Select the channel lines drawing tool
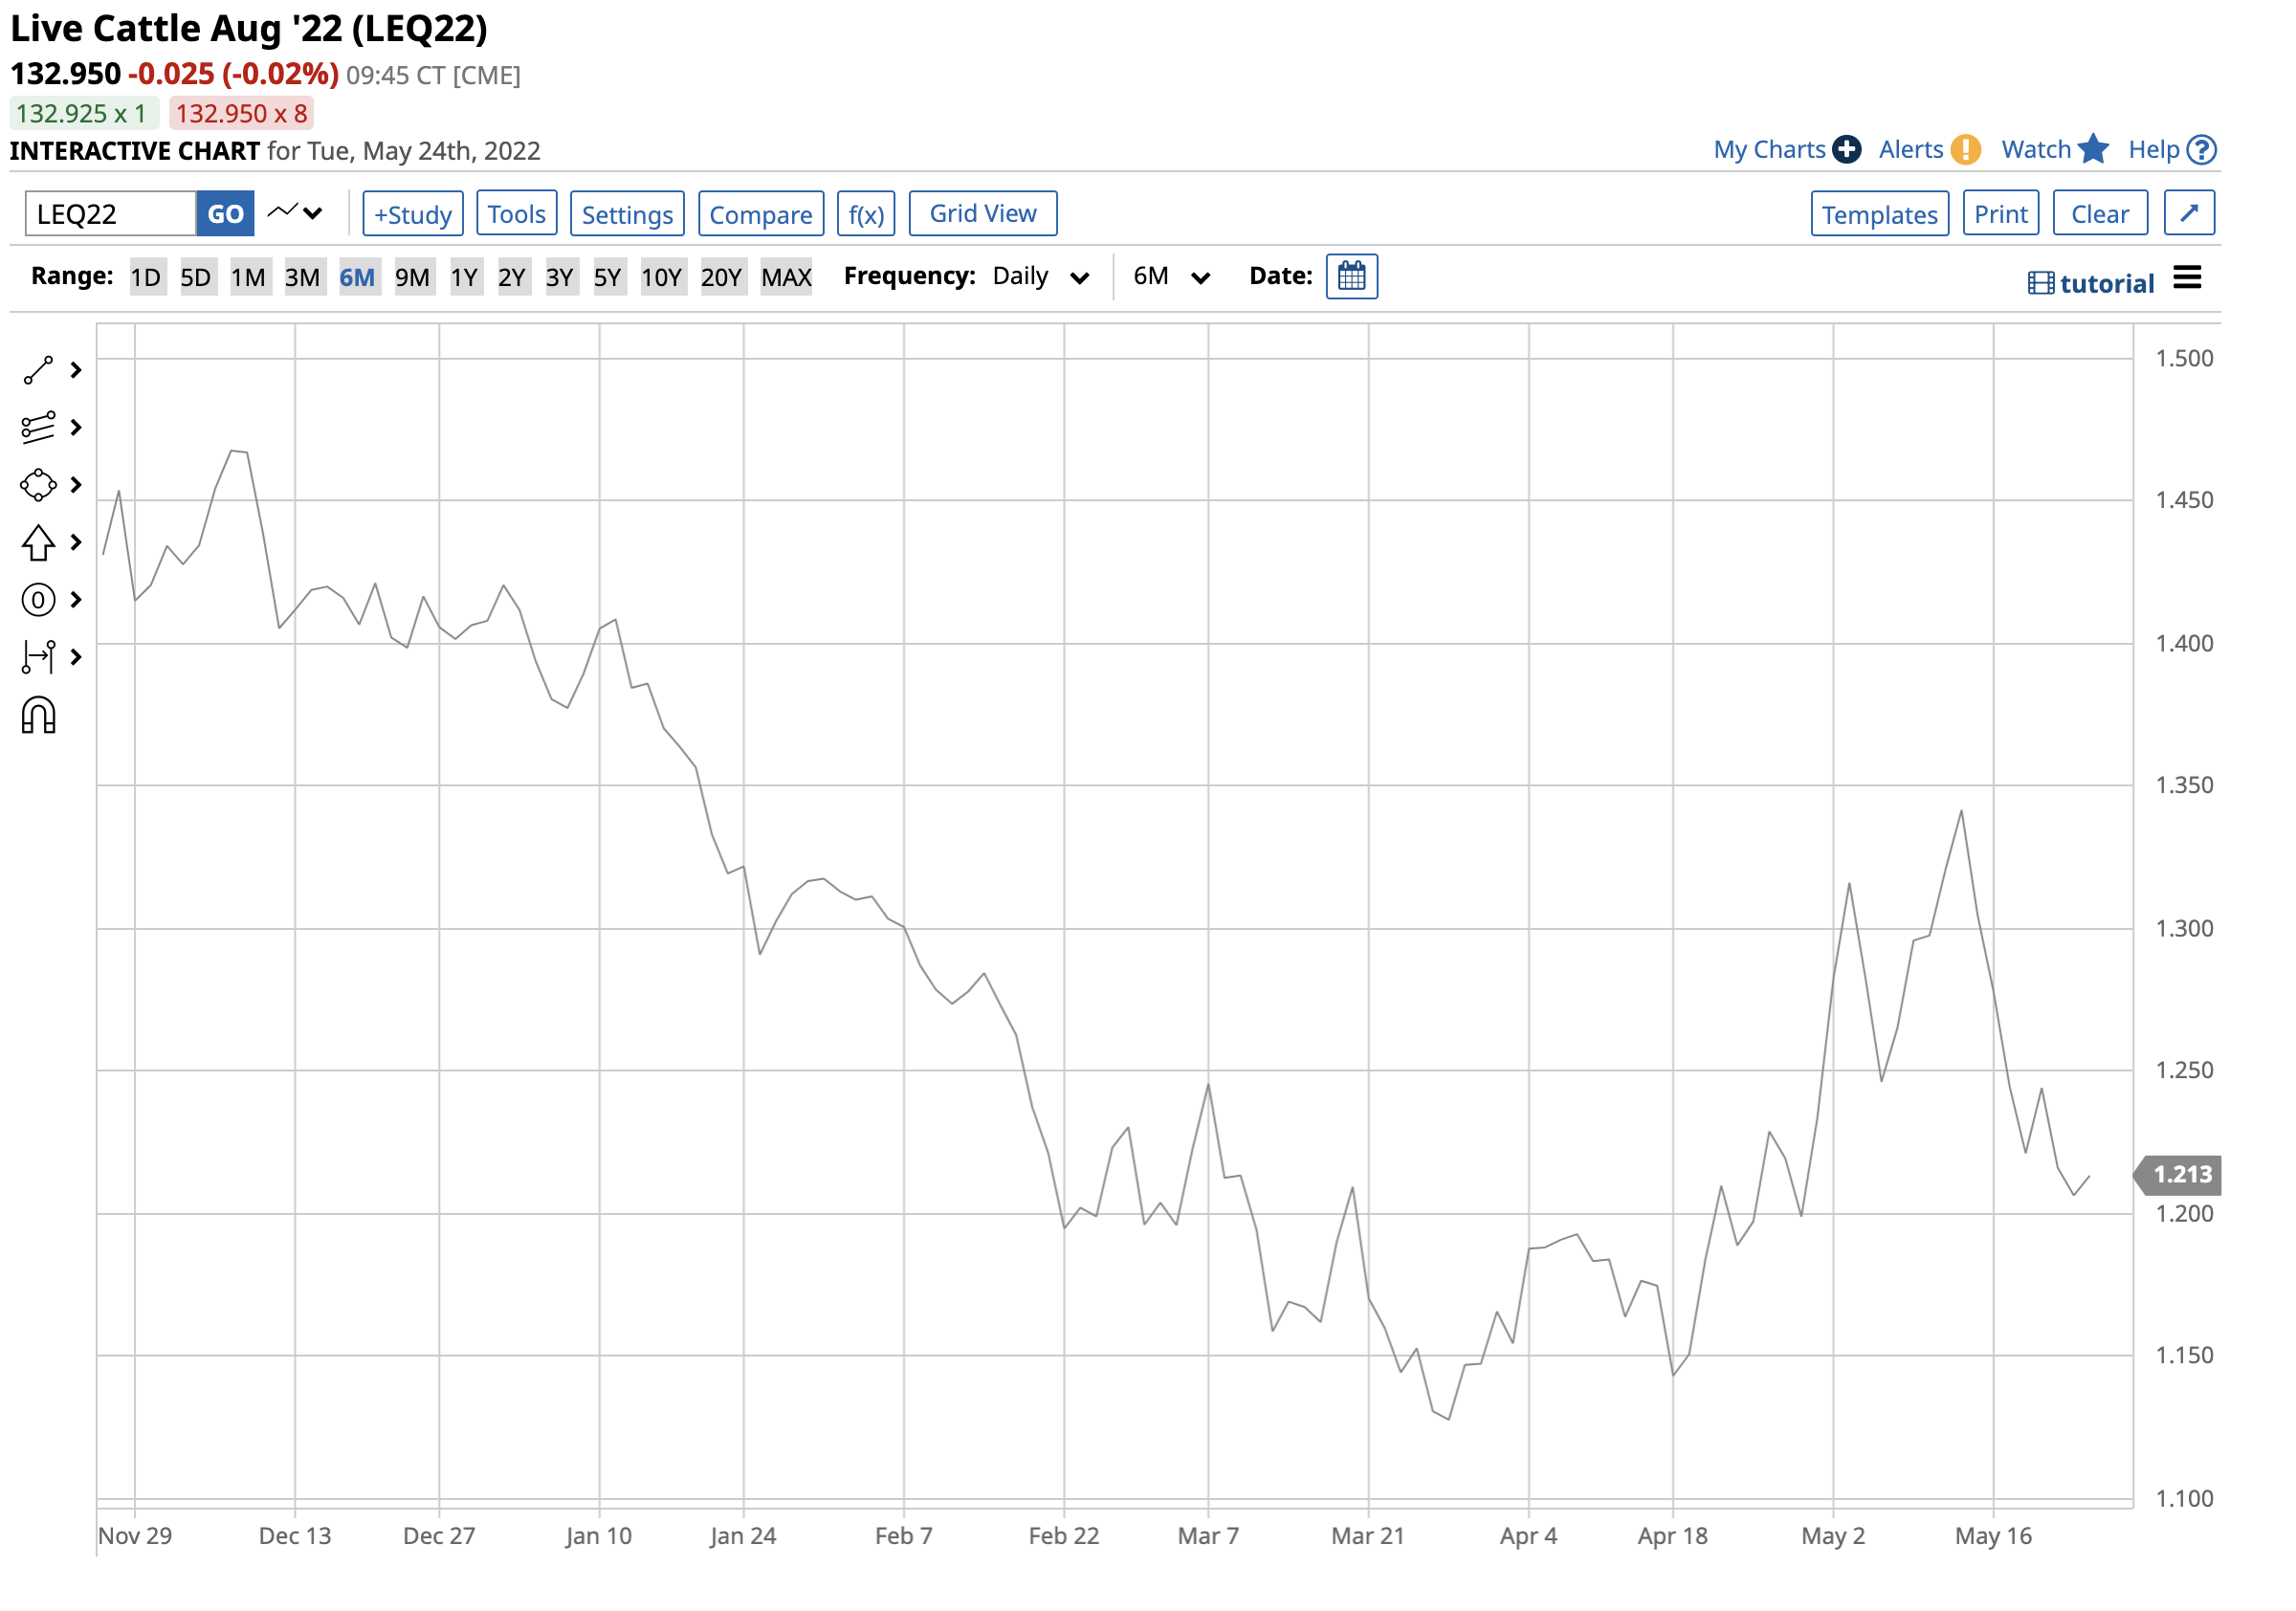The image size is (2296, 1611). [39, 428]
